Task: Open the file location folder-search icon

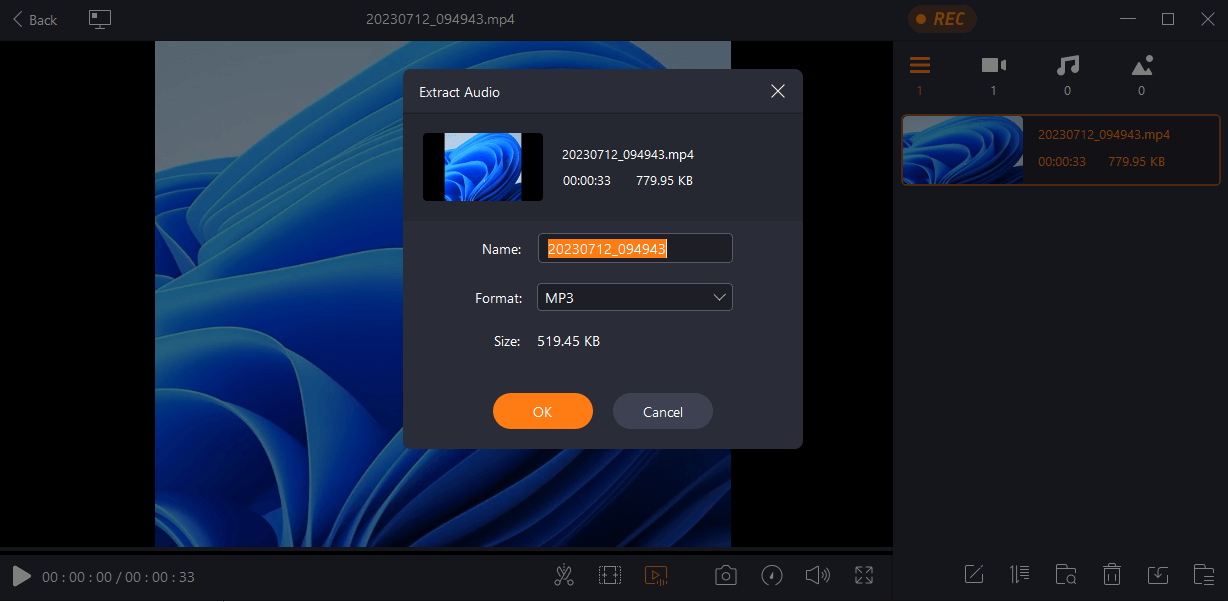Action: (x=1066, y=574)
